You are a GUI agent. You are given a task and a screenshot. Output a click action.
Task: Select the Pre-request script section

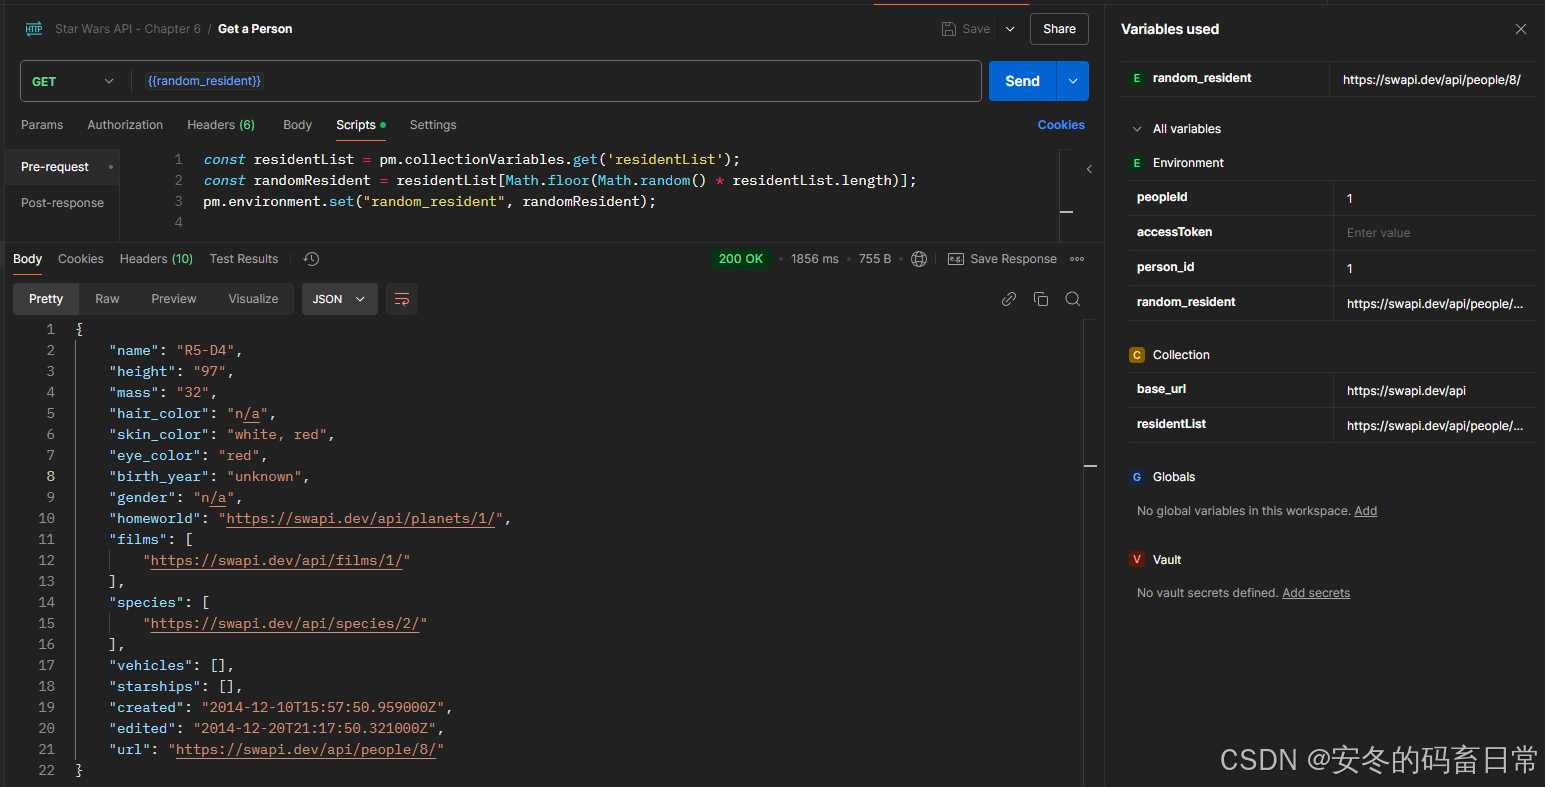62,167
